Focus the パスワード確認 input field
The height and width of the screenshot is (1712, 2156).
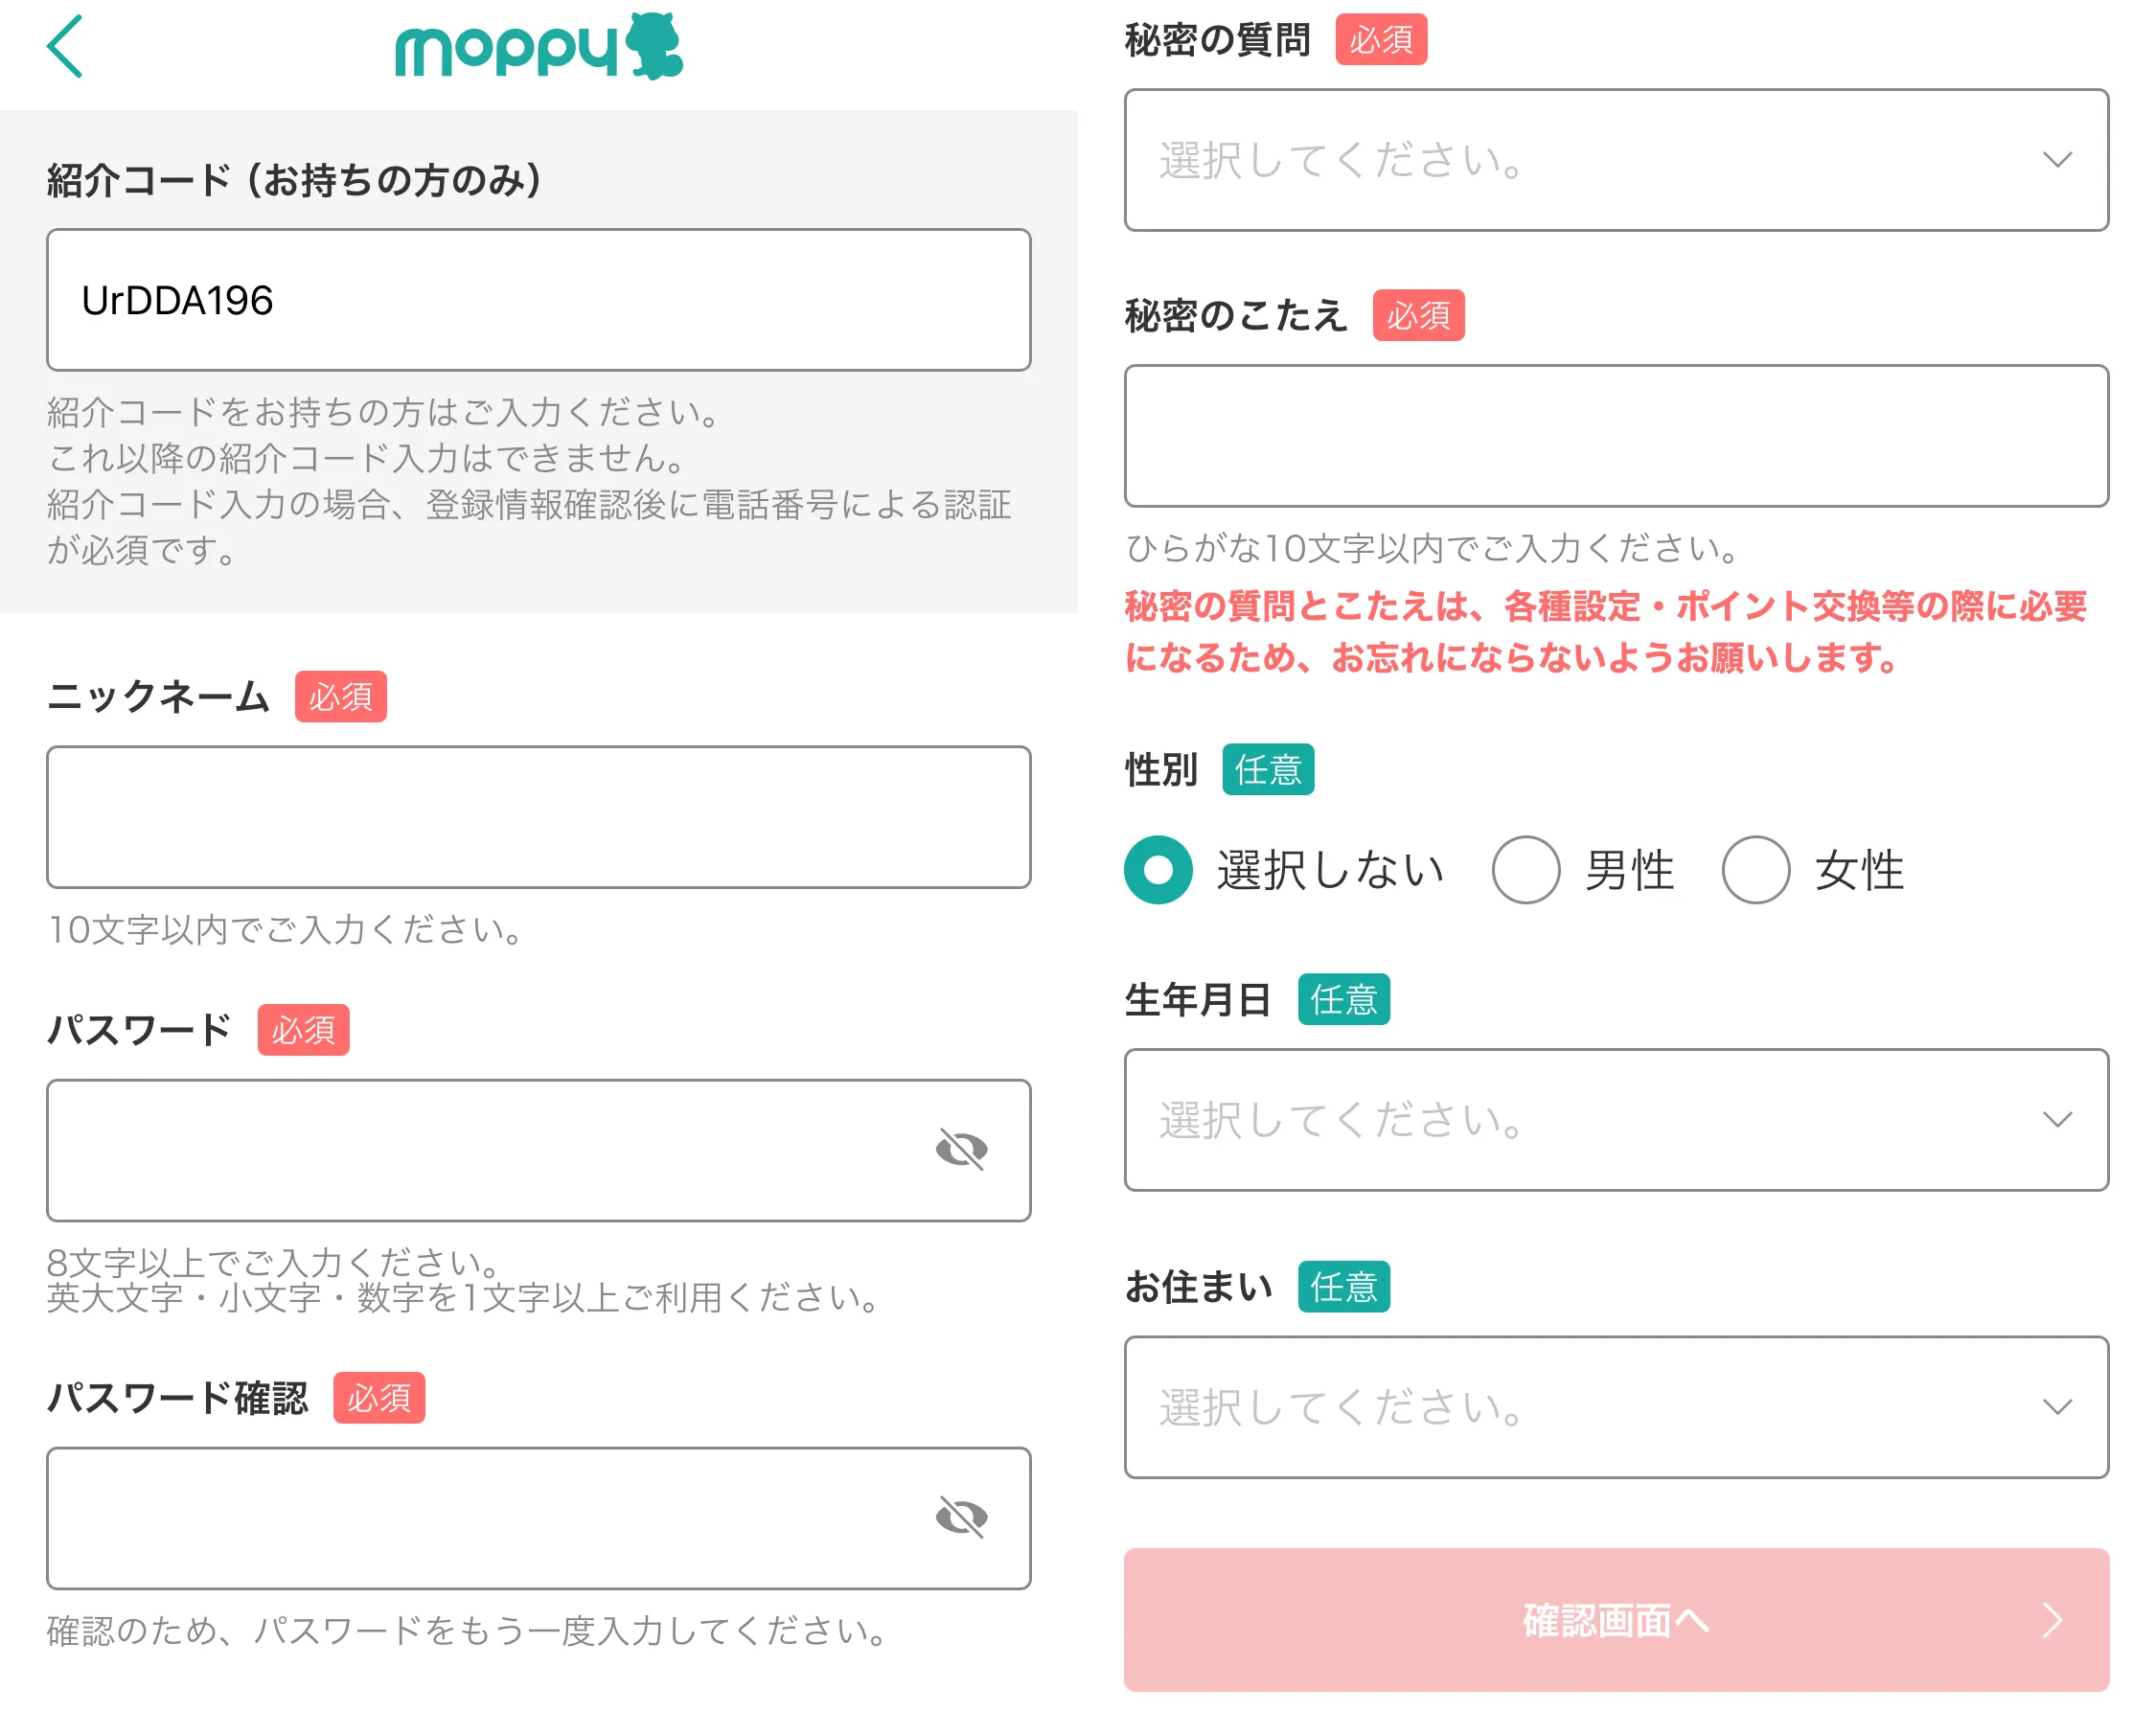(538, 1518)
